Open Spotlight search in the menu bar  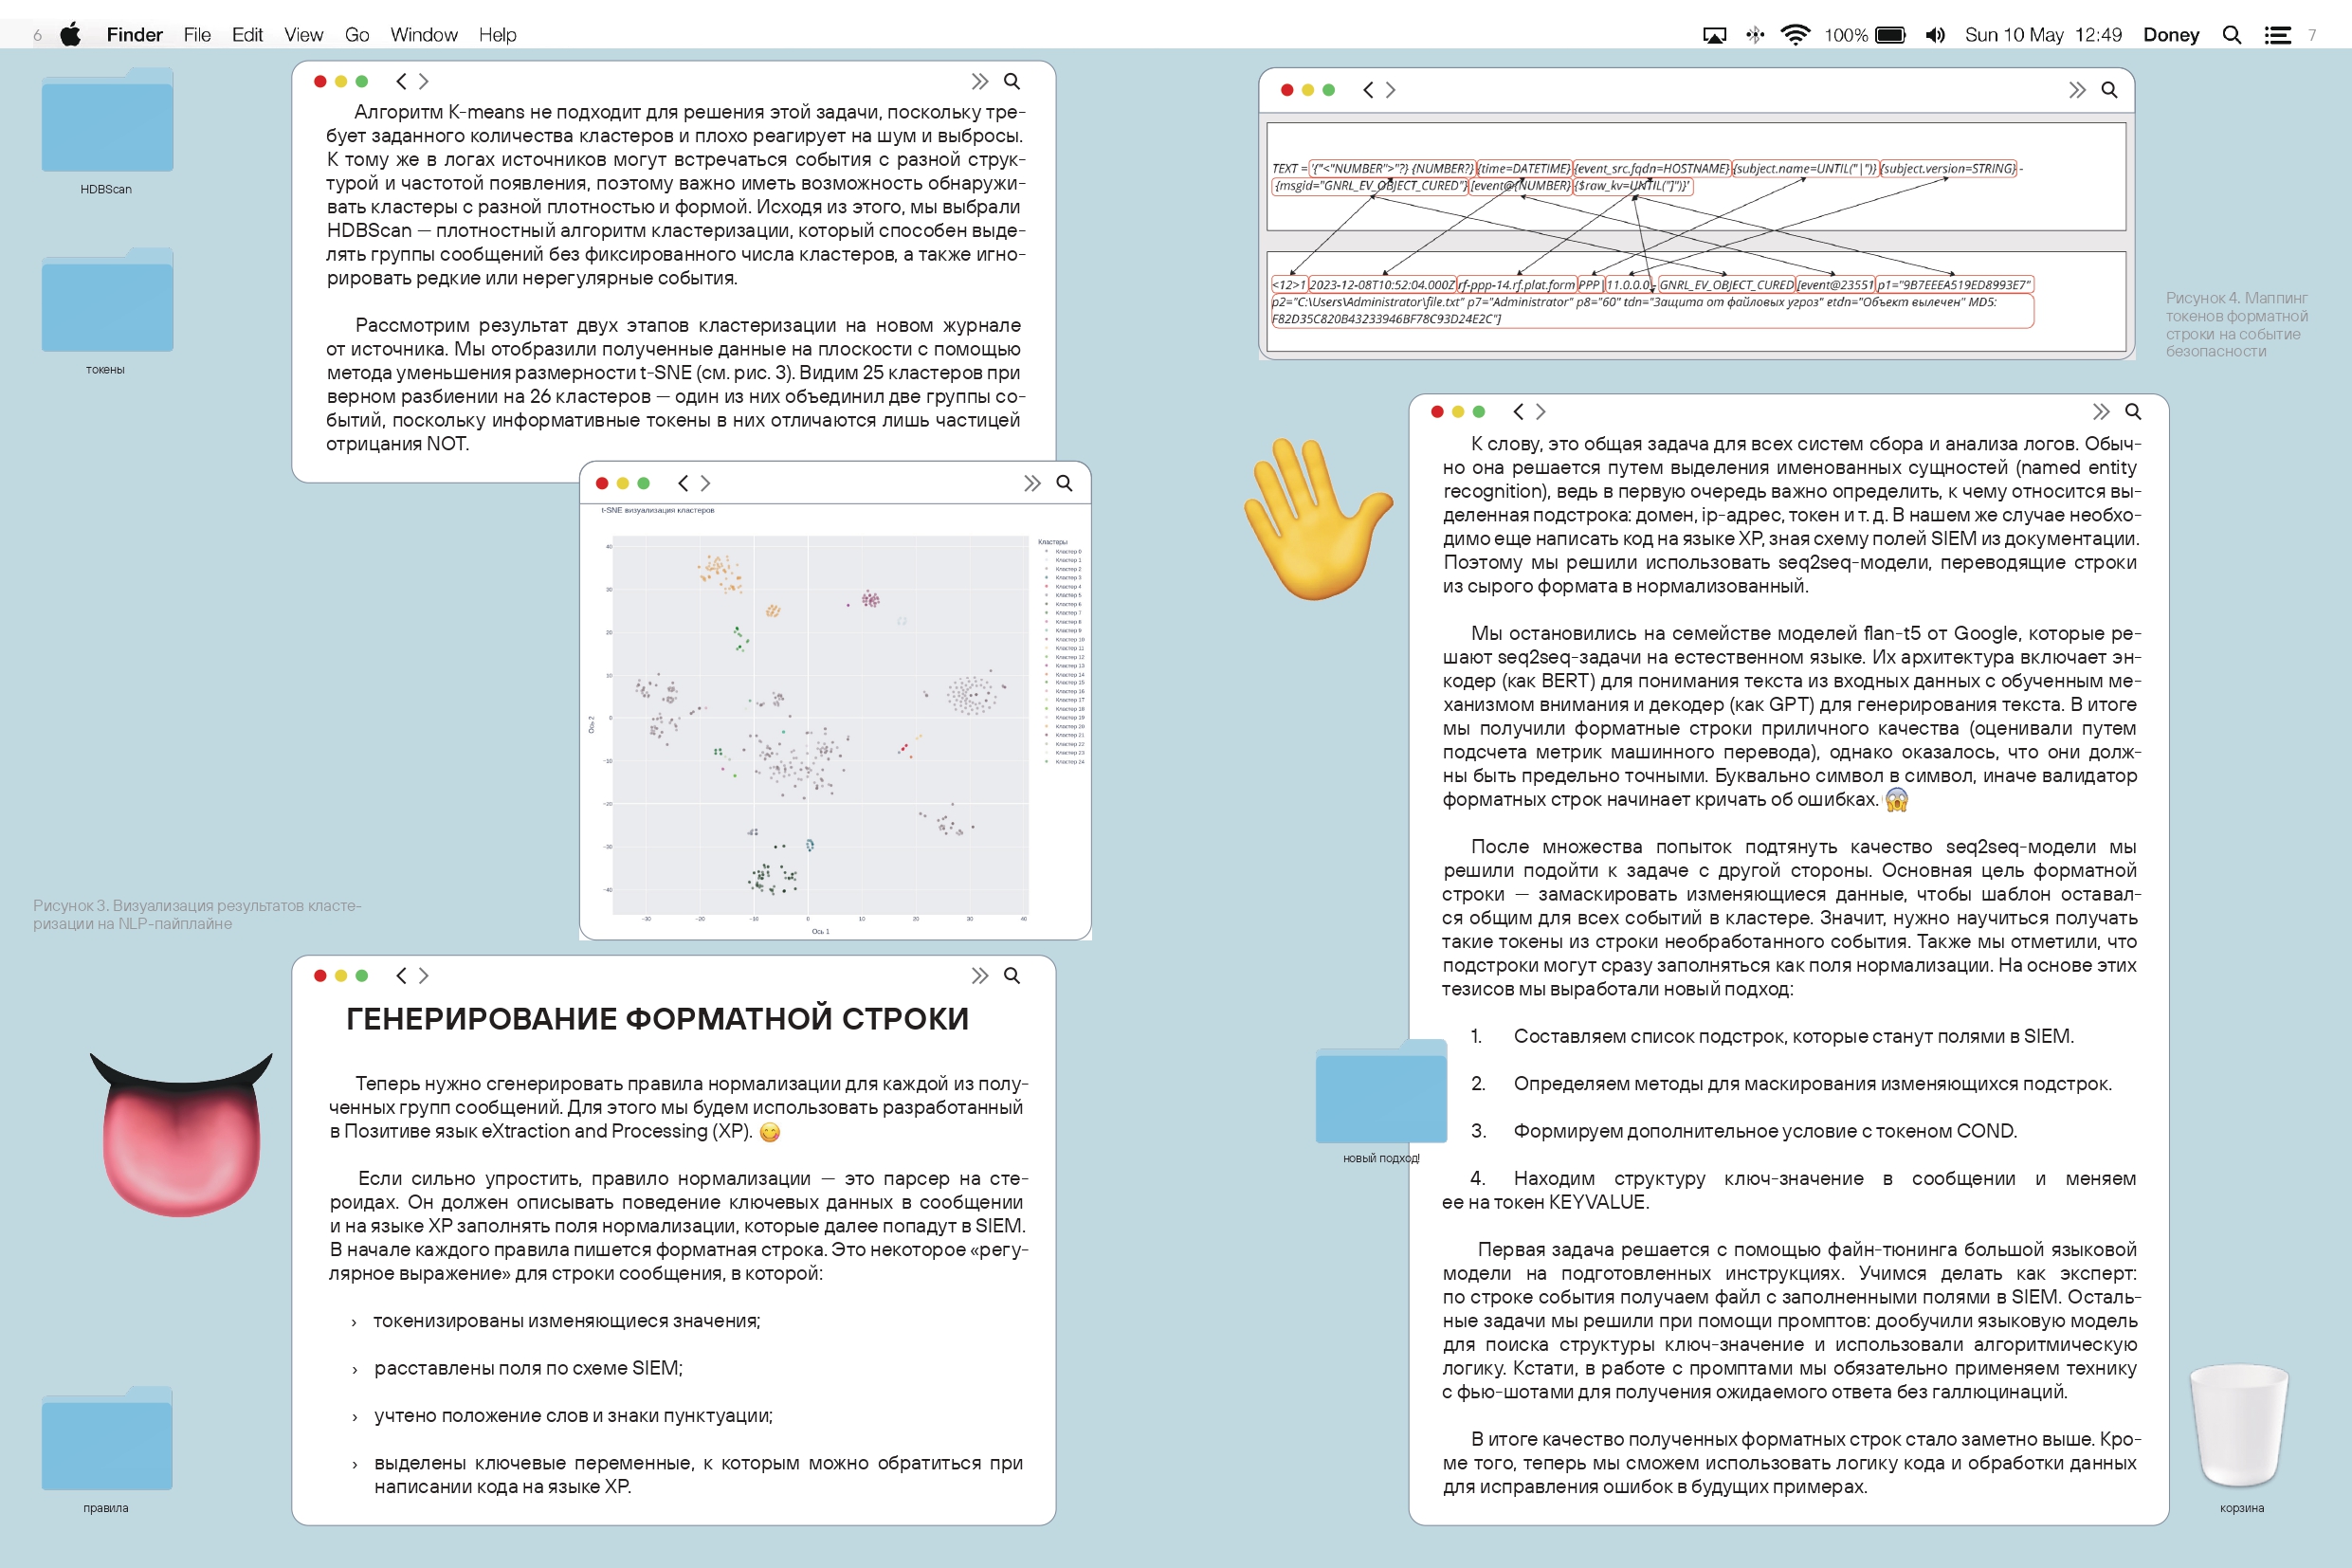coord(2231,35)
